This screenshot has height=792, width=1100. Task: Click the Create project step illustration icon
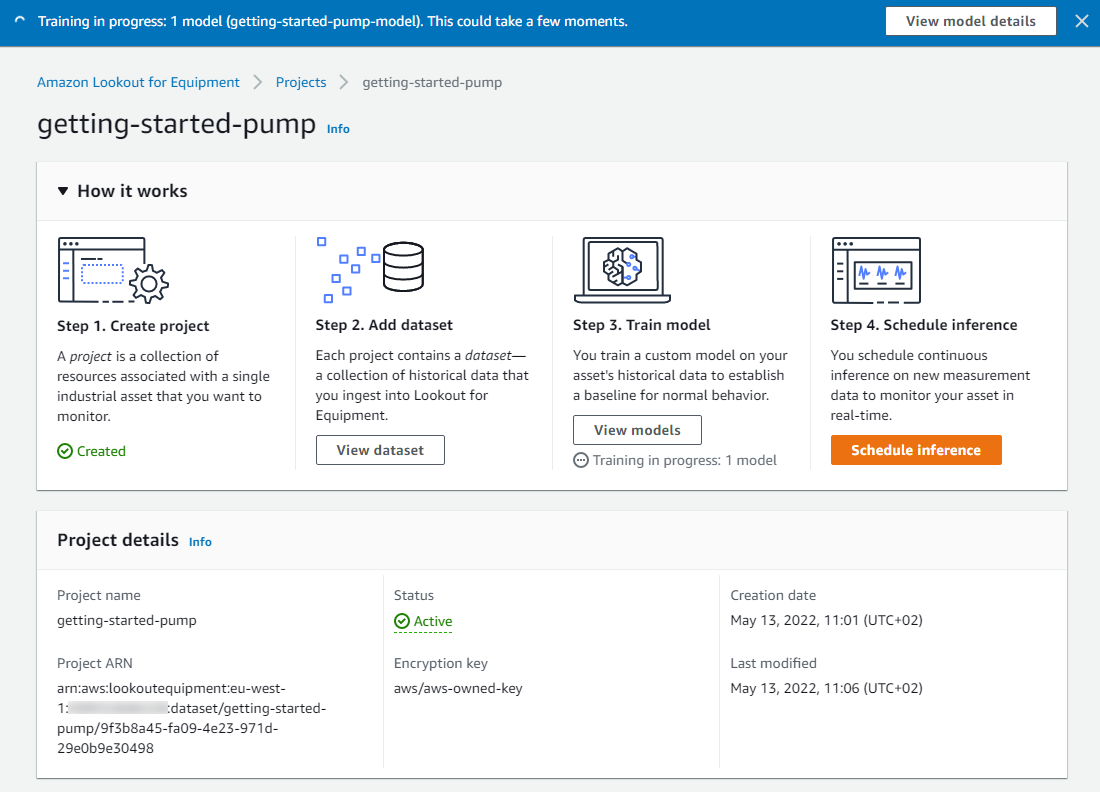pyautogui.click(x=113, y=270)
